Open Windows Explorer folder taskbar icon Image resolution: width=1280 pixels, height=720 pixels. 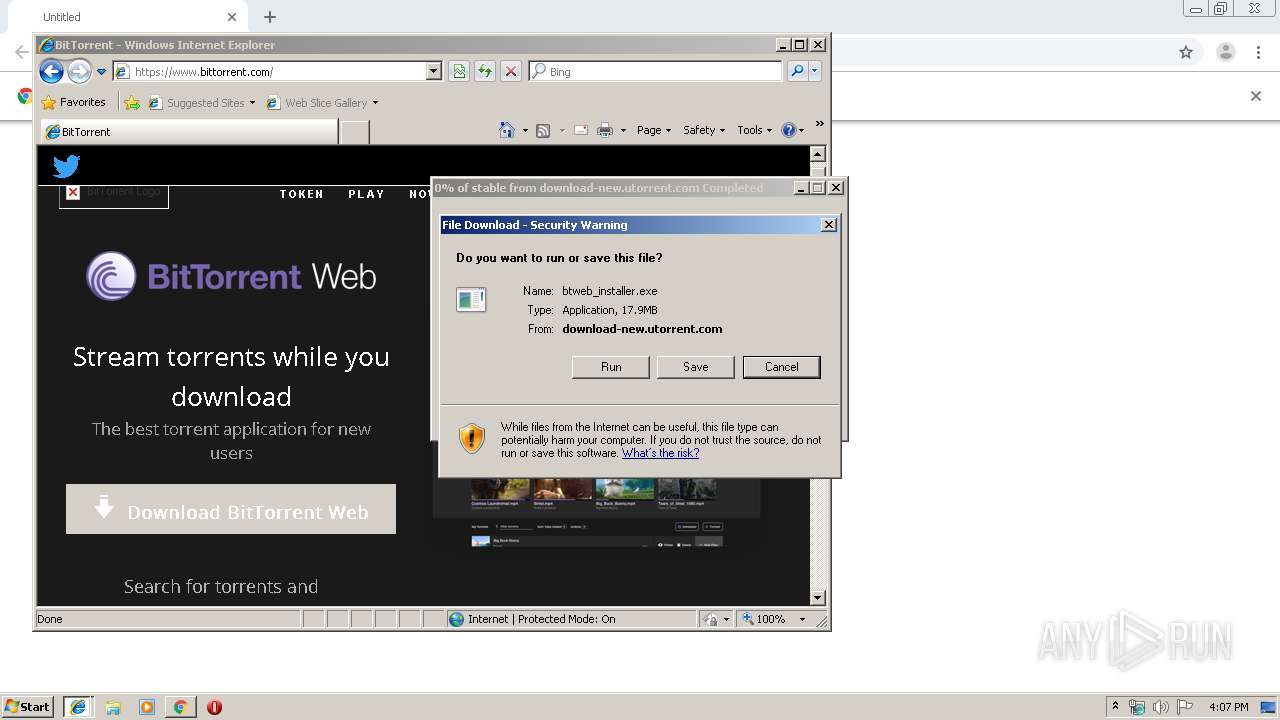pos(113,707)
